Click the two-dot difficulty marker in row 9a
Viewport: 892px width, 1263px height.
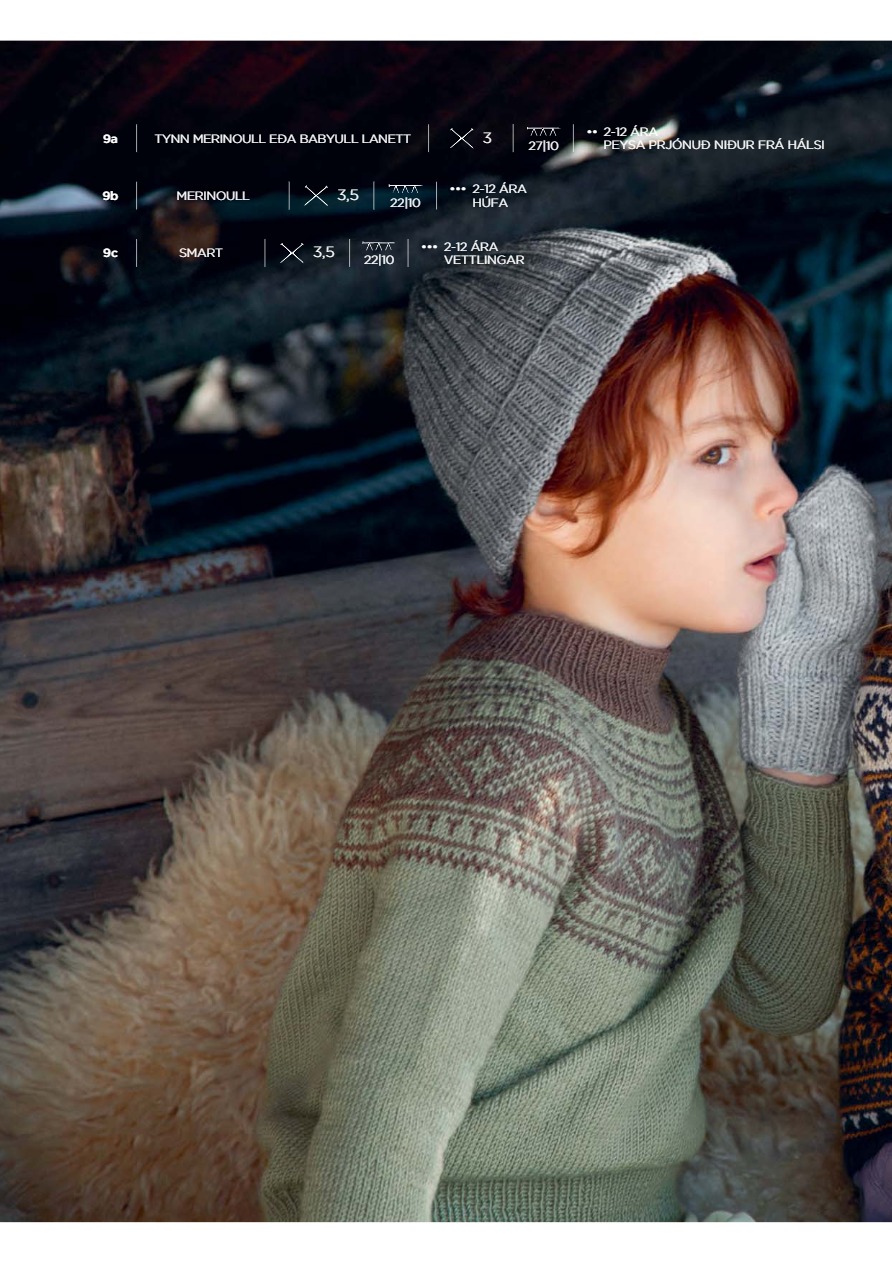[x=591, y=132]
